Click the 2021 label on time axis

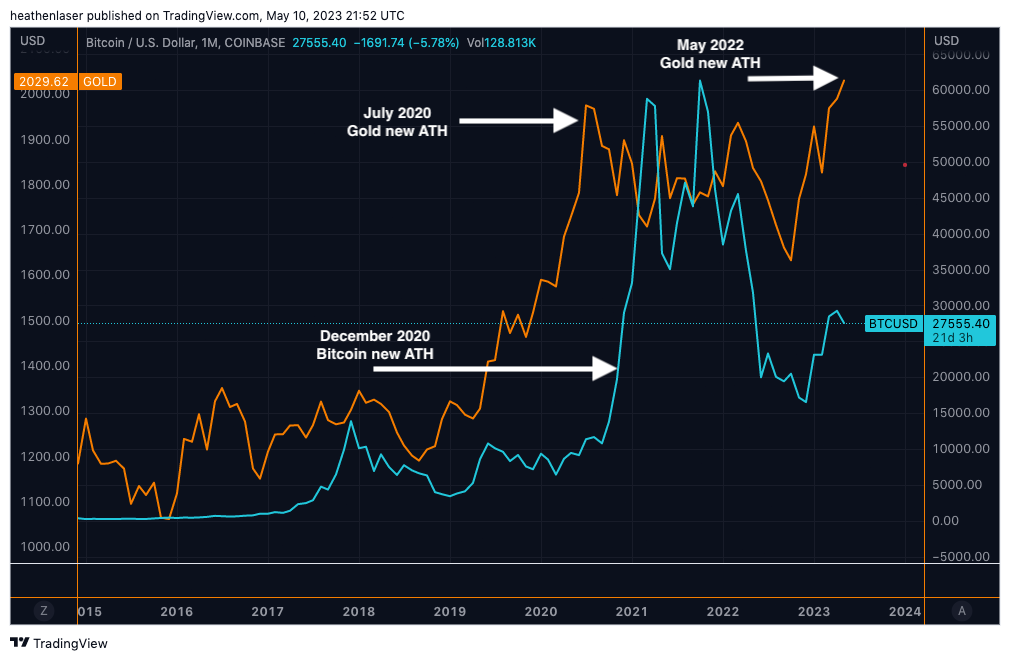coord(631,611)
